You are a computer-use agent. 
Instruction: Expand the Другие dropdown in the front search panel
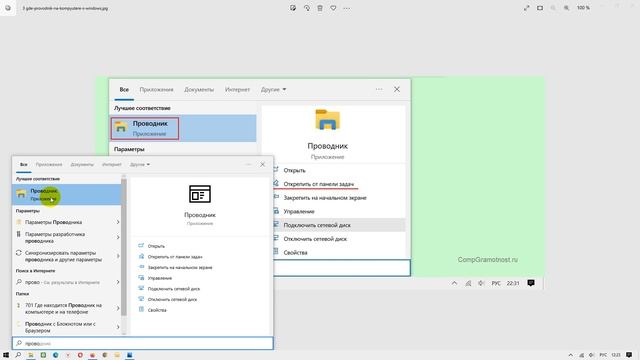click(140, 164)
